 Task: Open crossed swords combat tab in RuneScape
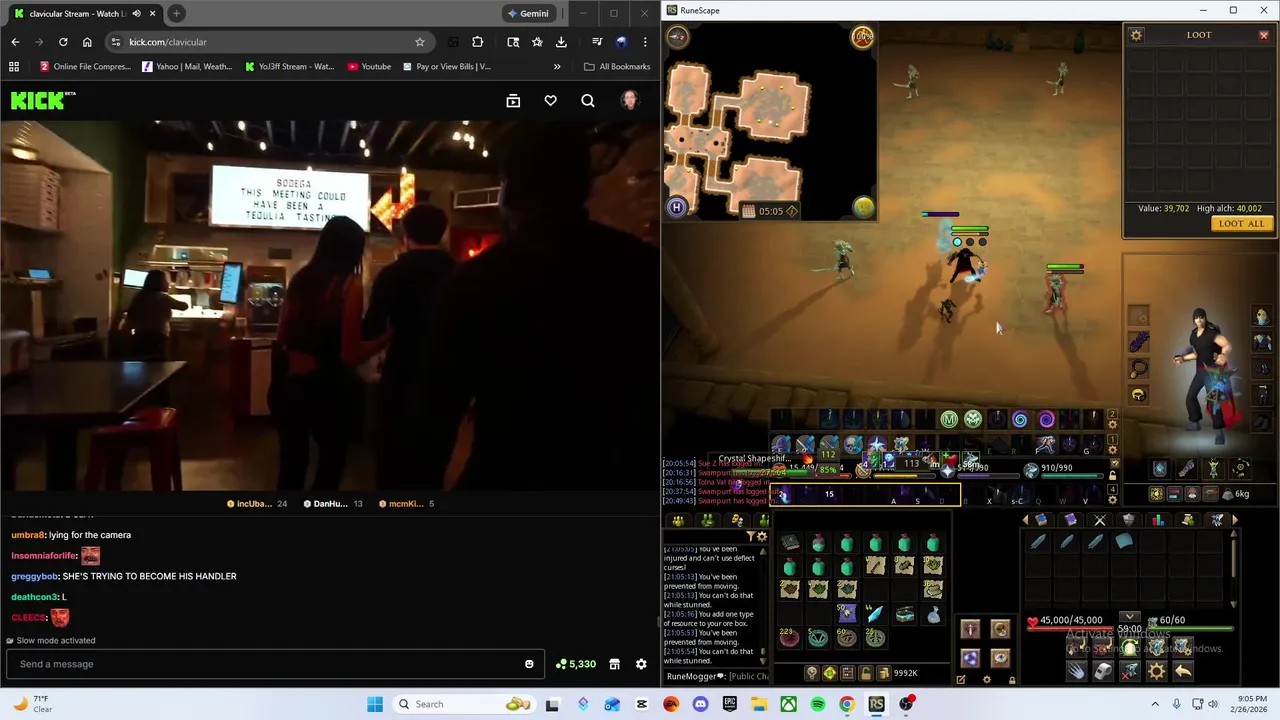1099,520
